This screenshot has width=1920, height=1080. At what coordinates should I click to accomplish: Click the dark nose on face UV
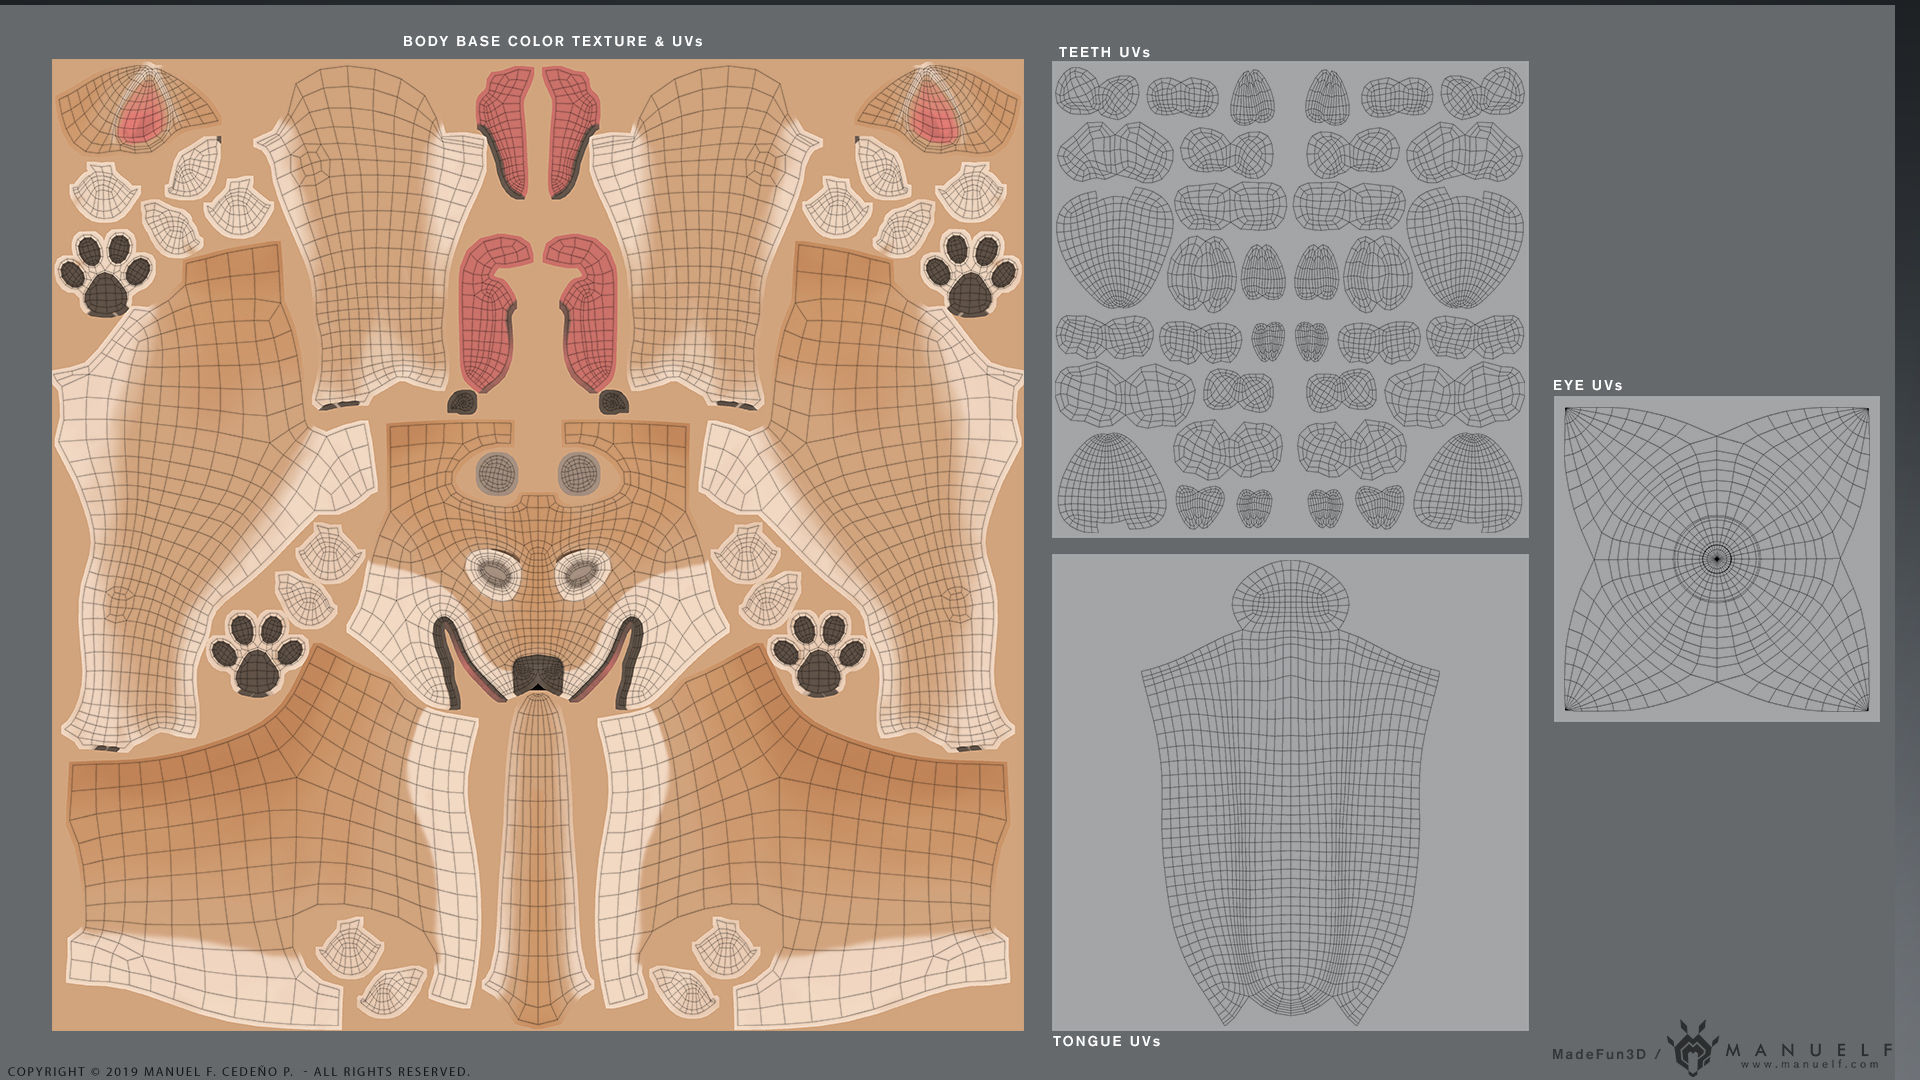538,673
